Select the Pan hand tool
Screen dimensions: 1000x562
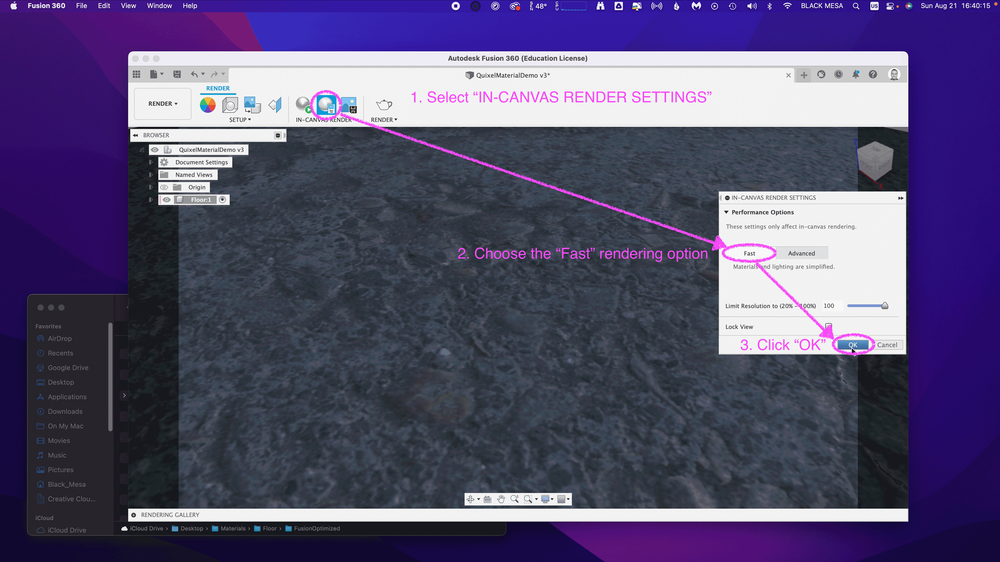pyautogui.click(x=501, y=499)
